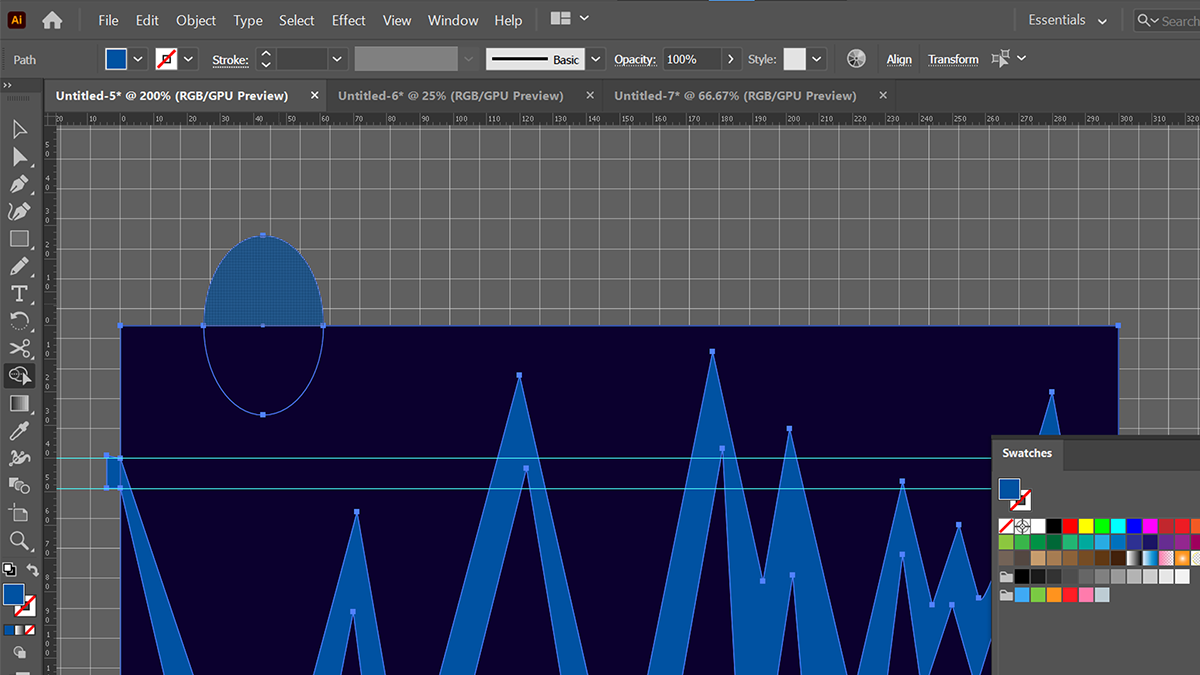Open the fill color dropdown
The width and height of the screenshot is (1200, 675).
click(138, 59)
